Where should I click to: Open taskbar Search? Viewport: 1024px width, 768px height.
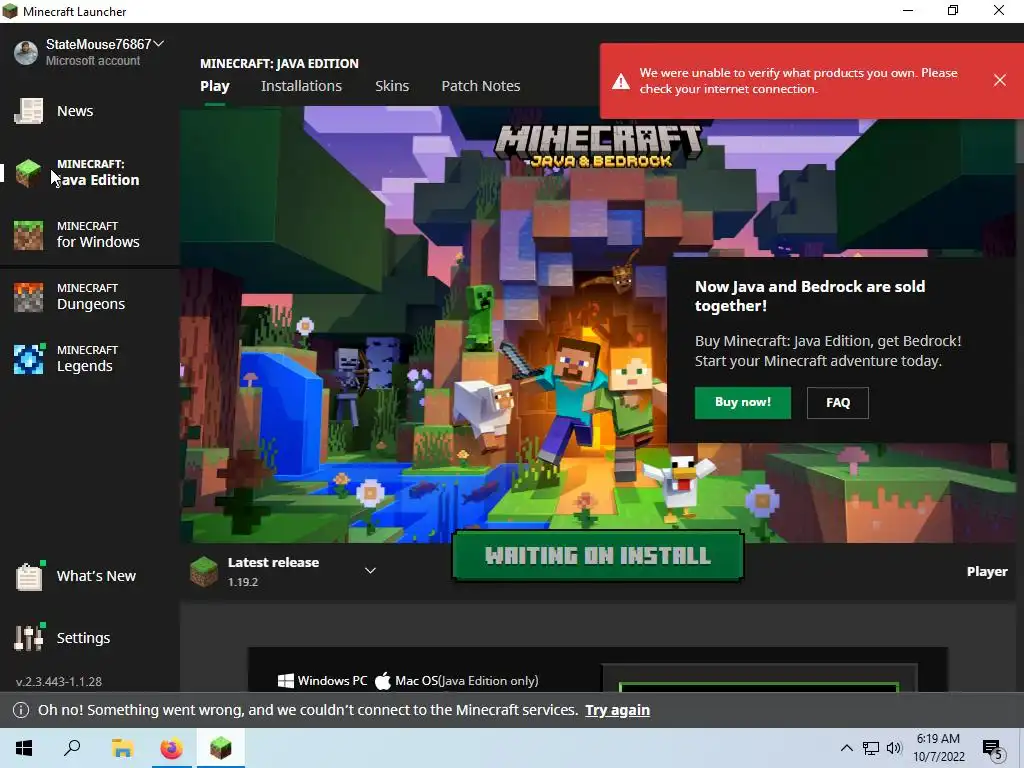[72, 748]
